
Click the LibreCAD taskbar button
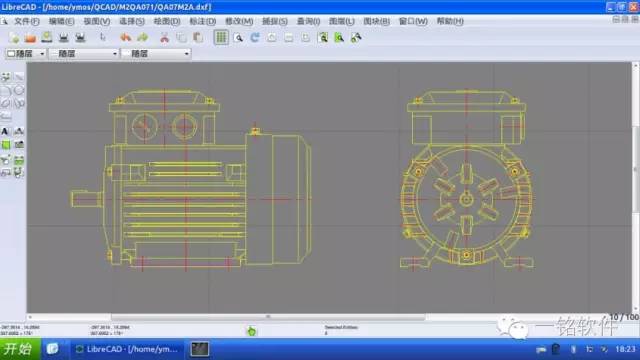coord(127,349)
